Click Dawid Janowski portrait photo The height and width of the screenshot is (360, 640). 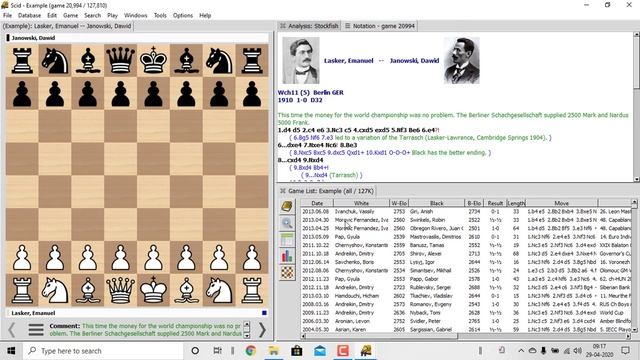pyautogui.click(x=462, y=60)
